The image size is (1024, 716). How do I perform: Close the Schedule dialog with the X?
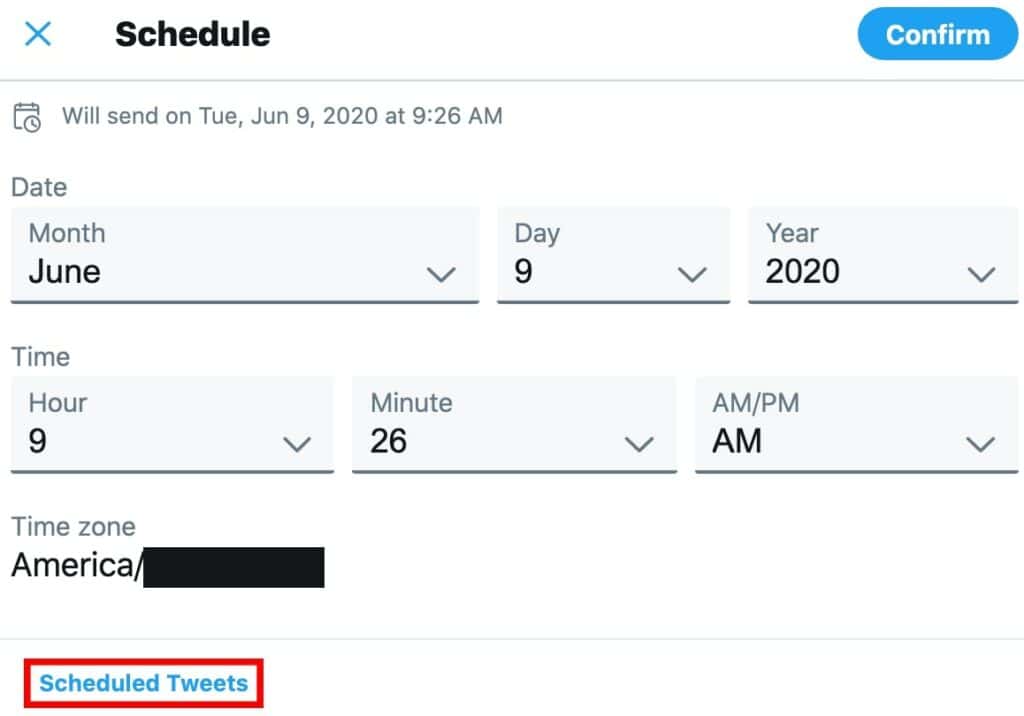[37, 34]
